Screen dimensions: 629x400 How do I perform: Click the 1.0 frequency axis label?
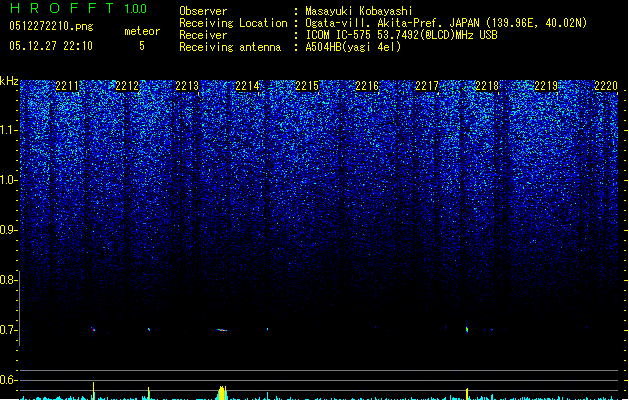8,180
